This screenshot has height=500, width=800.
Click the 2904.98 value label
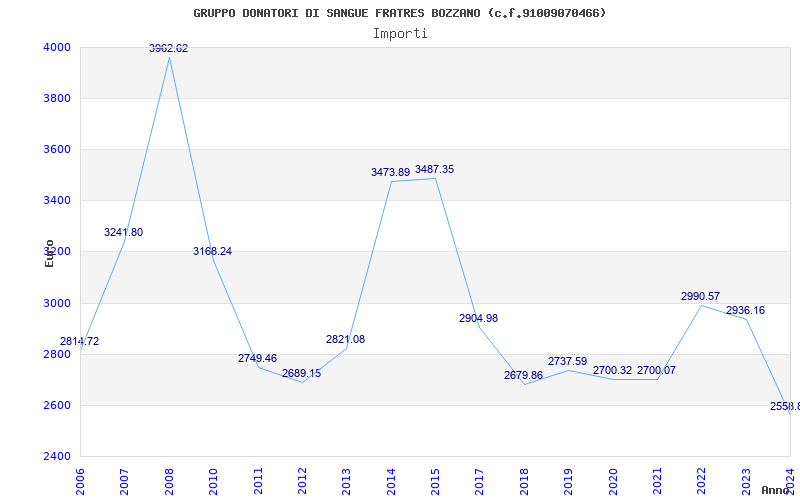pyautogui.click(x=478, y=318)
